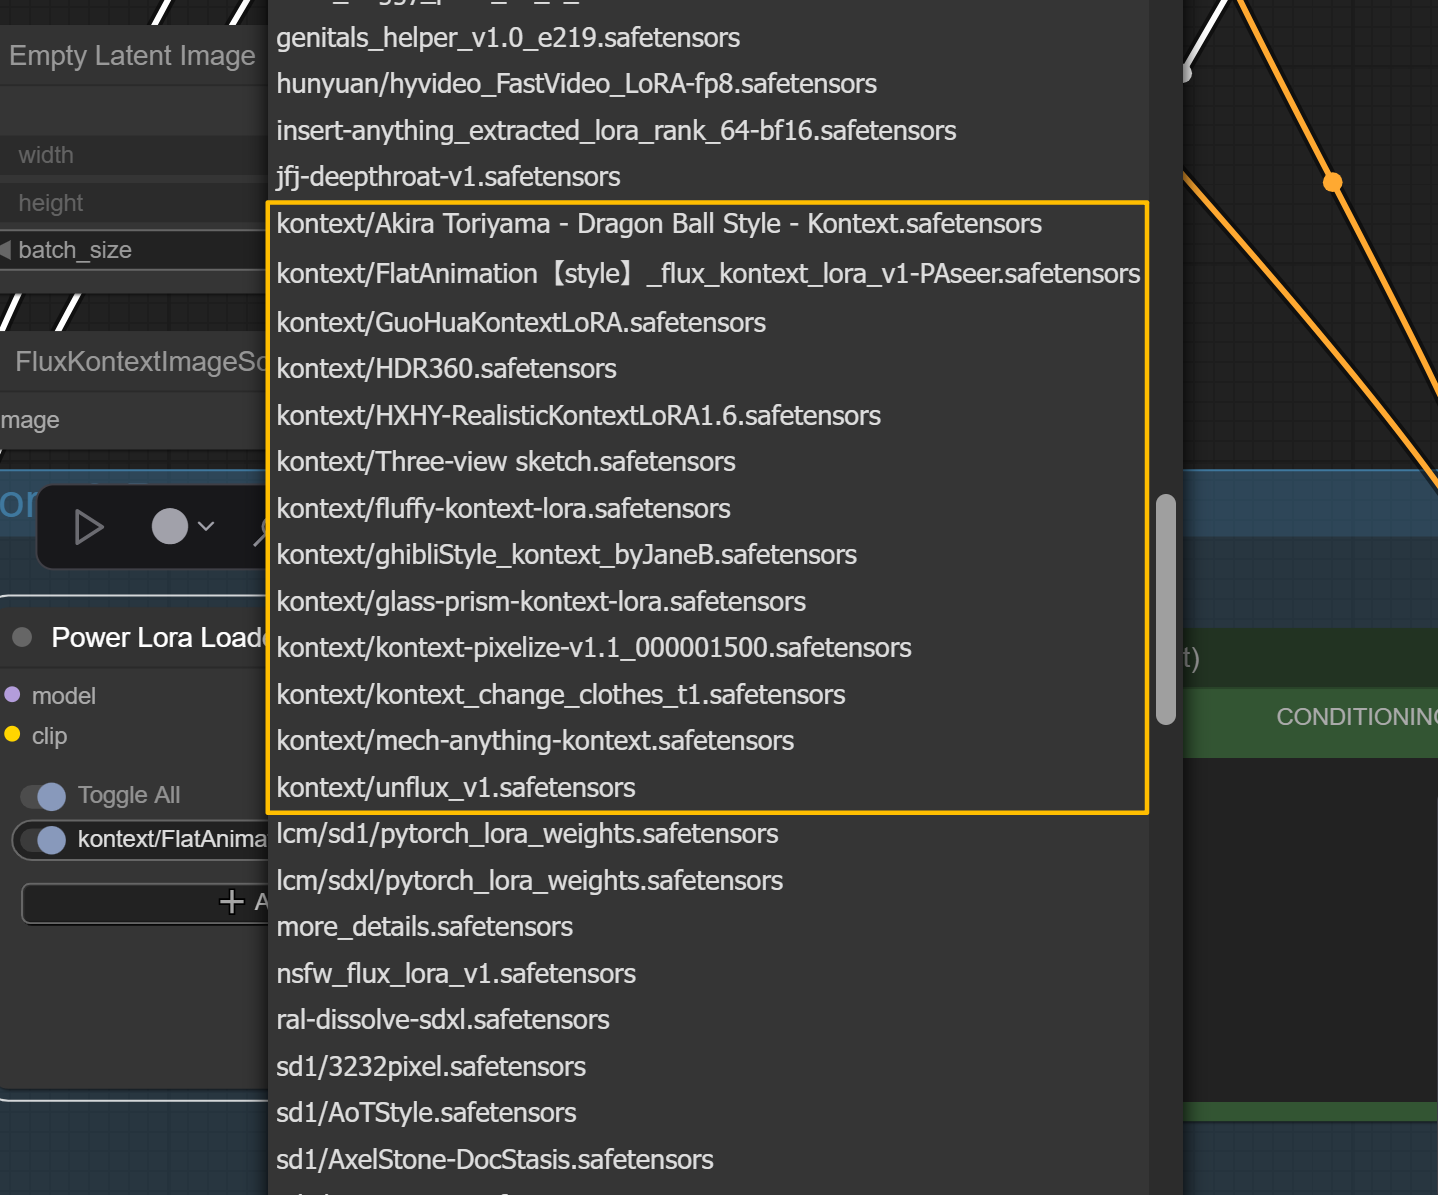Screen dimensions: 1438x1195
Task: Select lcm/sd1/pytorch_lora_weights.safetensors
Action: click(x=708, y=834)
